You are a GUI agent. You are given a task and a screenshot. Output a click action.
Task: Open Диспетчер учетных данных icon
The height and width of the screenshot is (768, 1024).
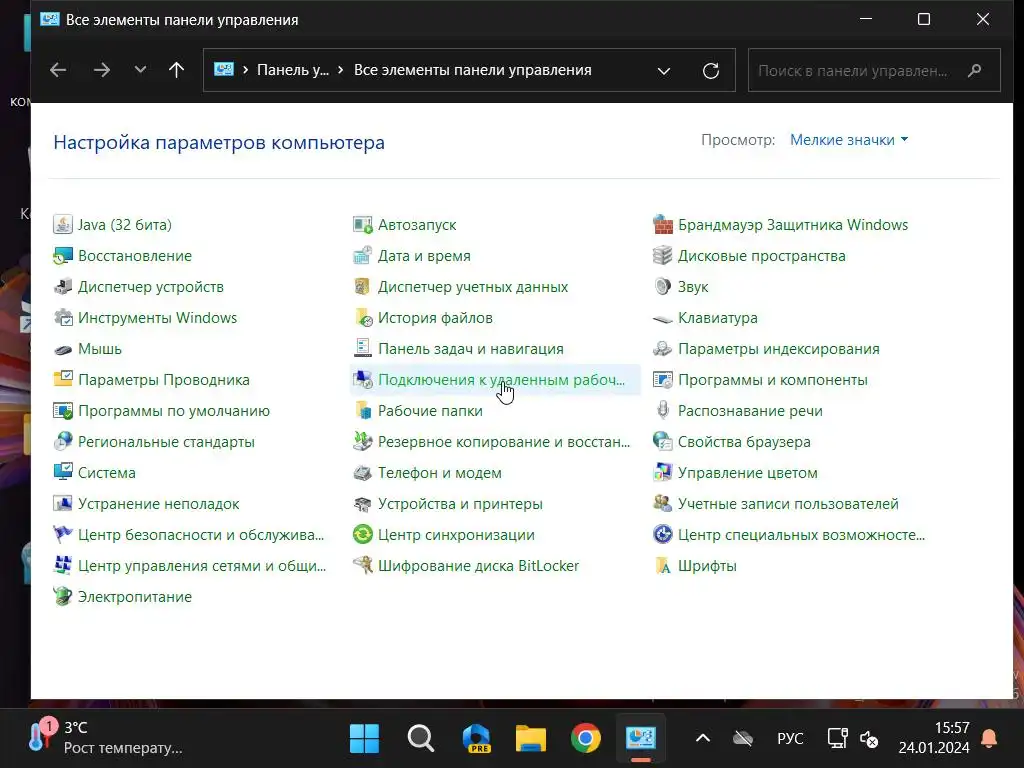(362, 287)
